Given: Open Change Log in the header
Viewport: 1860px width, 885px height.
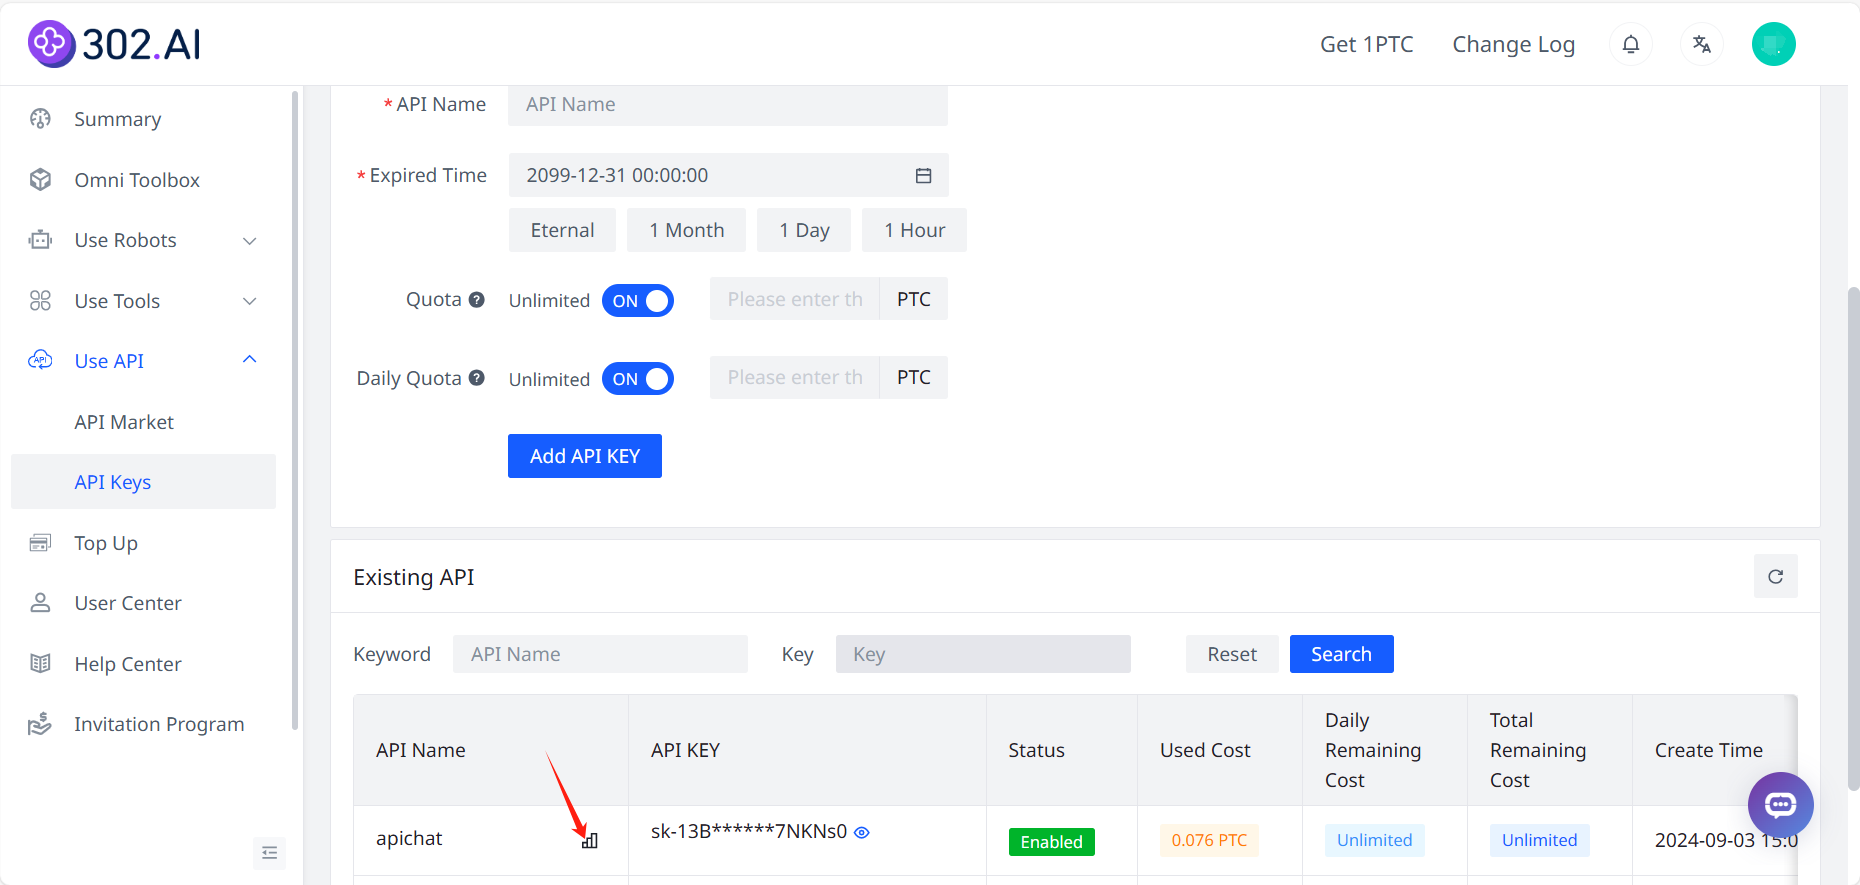Looking at the screenshot, I should tap(1514, 44).
